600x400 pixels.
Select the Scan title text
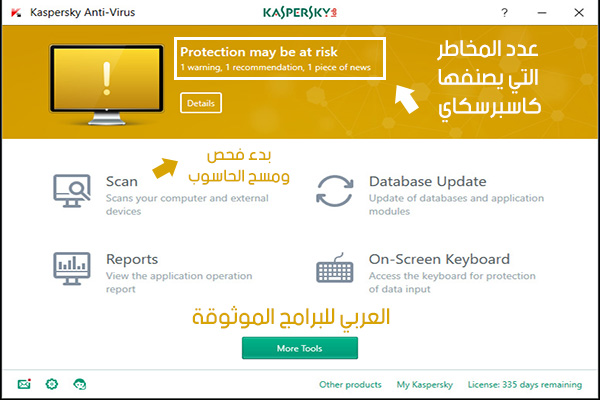tap(122, 181)
